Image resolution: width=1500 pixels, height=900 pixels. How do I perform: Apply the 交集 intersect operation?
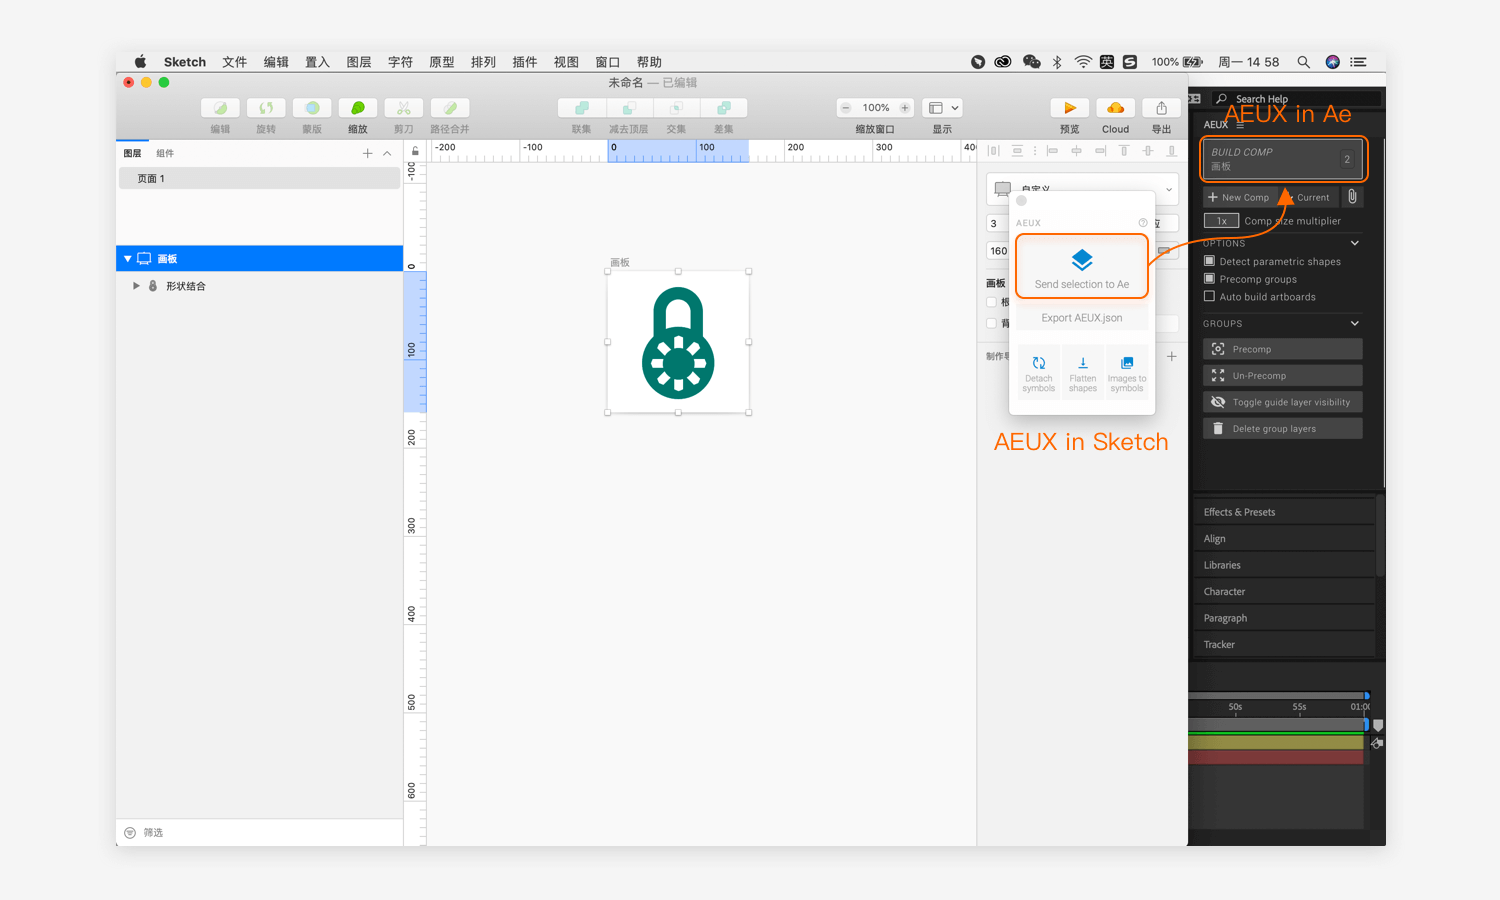tap(676, 108)
